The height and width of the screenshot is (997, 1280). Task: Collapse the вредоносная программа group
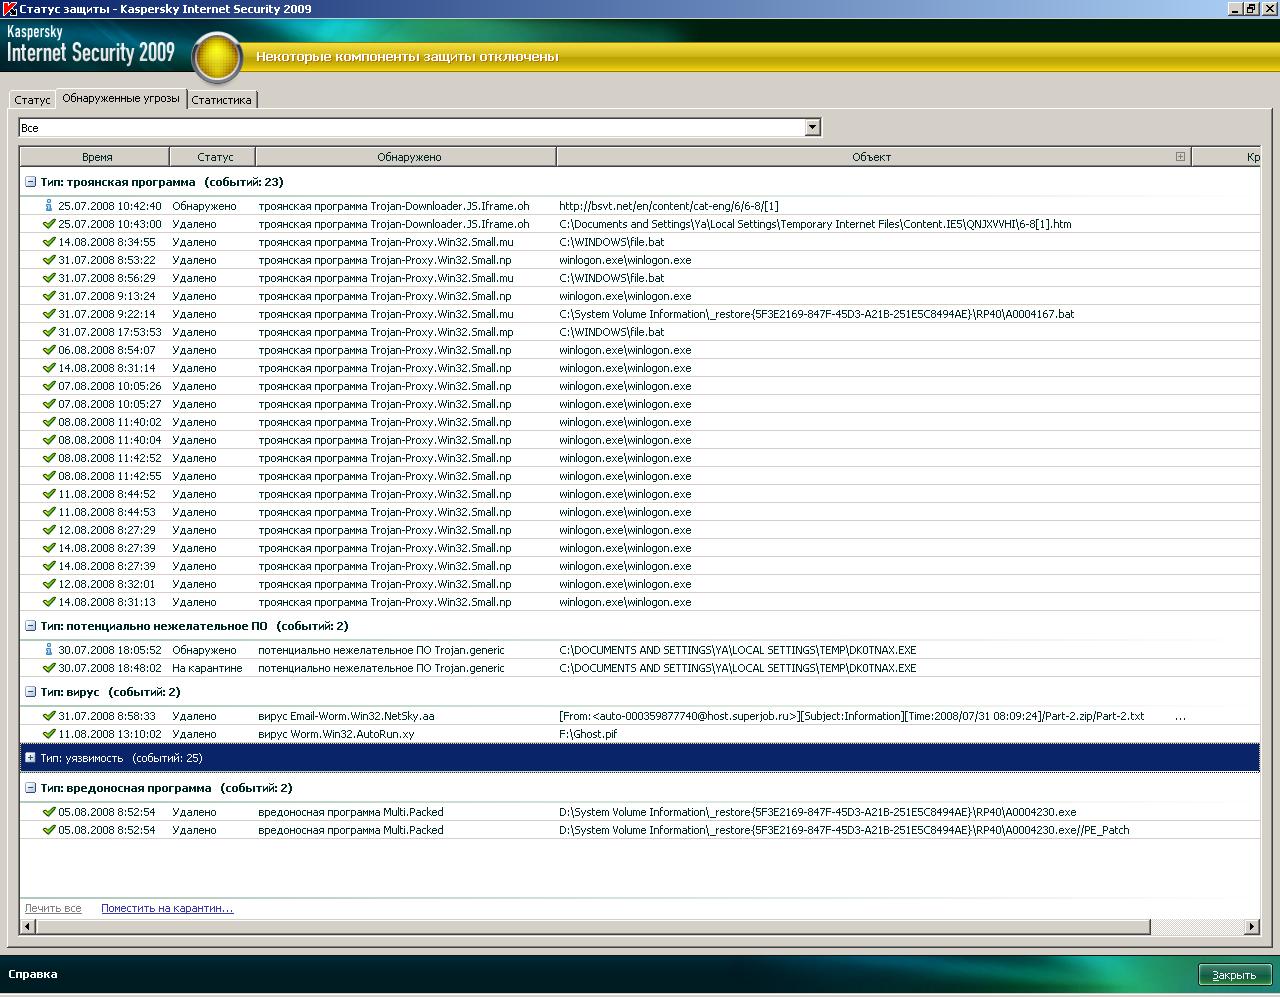point(31,788)
